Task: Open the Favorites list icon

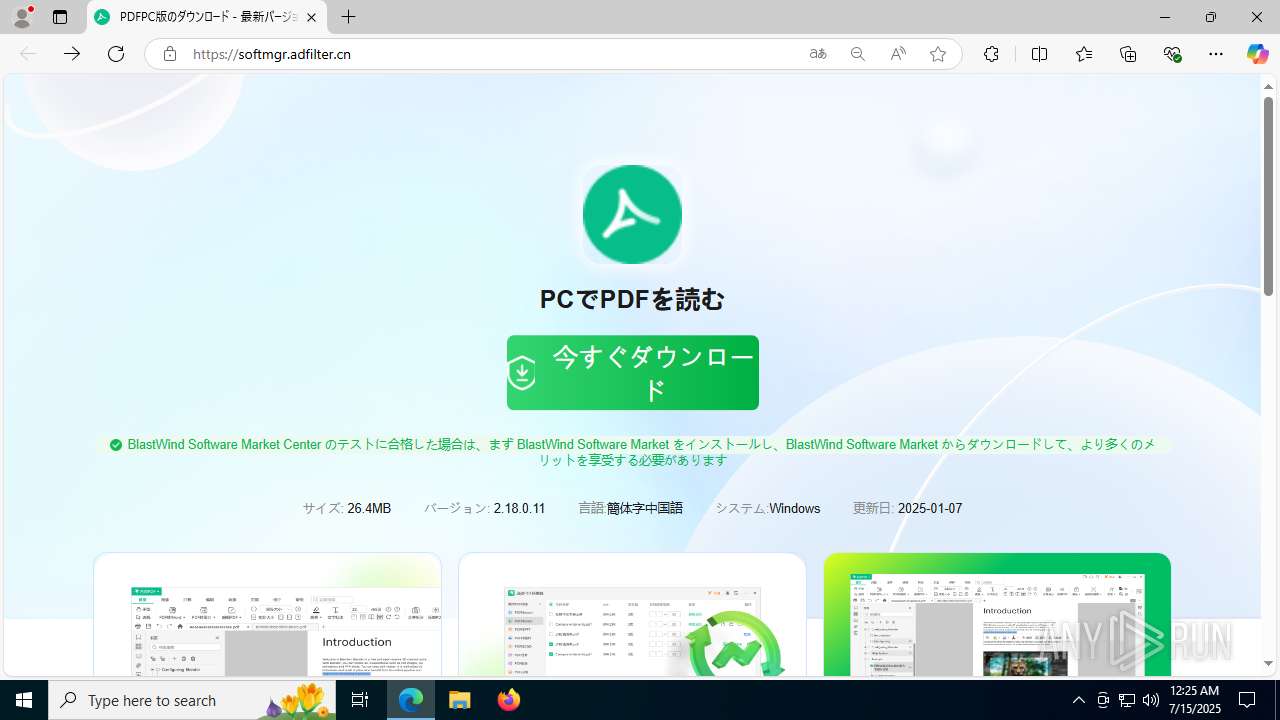Action: point(1084,54)
